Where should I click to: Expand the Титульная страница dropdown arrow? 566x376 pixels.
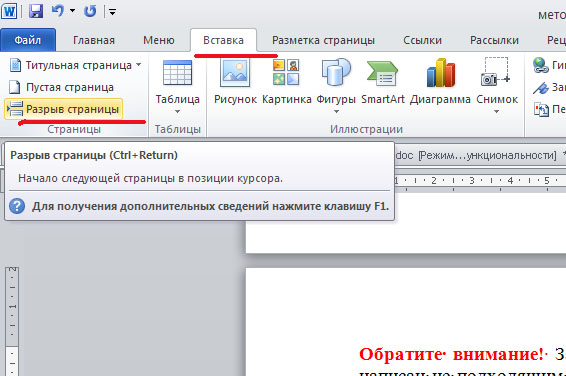138,65
